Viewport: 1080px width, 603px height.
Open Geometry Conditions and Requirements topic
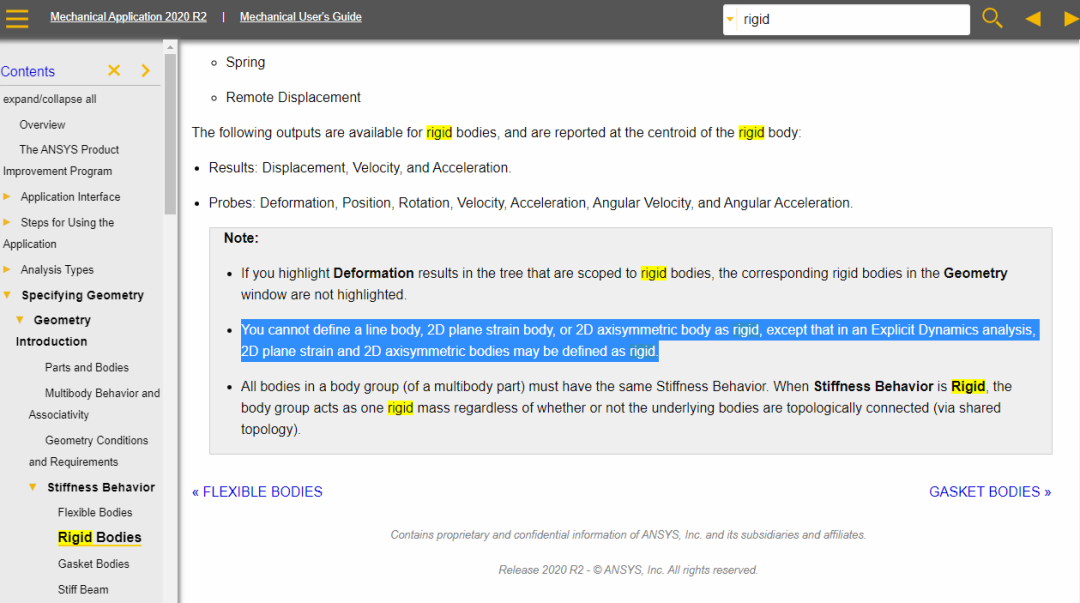pos(88,451)
